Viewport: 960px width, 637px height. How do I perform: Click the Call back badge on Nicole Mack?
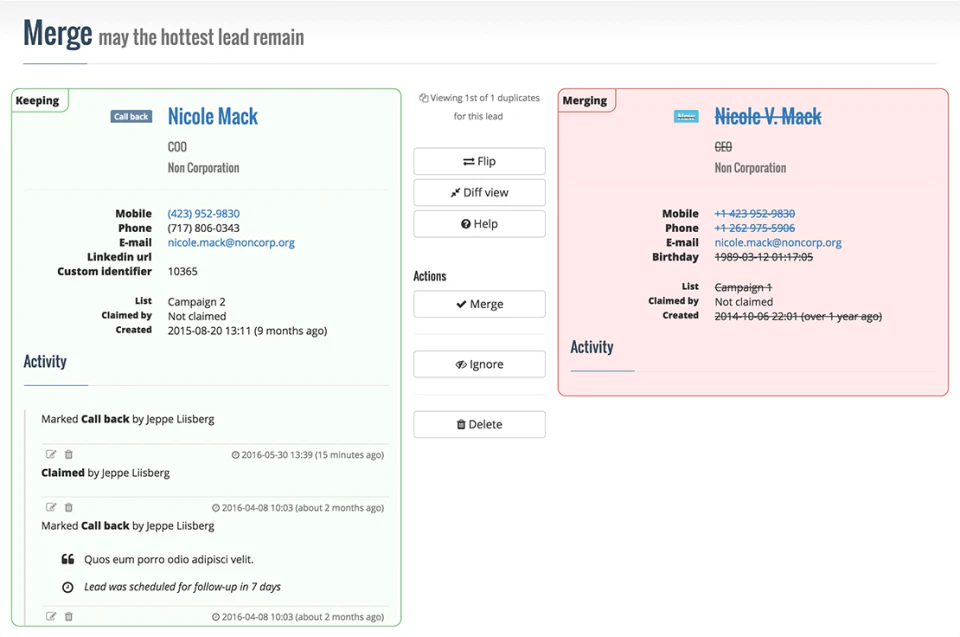click(130, 116)
